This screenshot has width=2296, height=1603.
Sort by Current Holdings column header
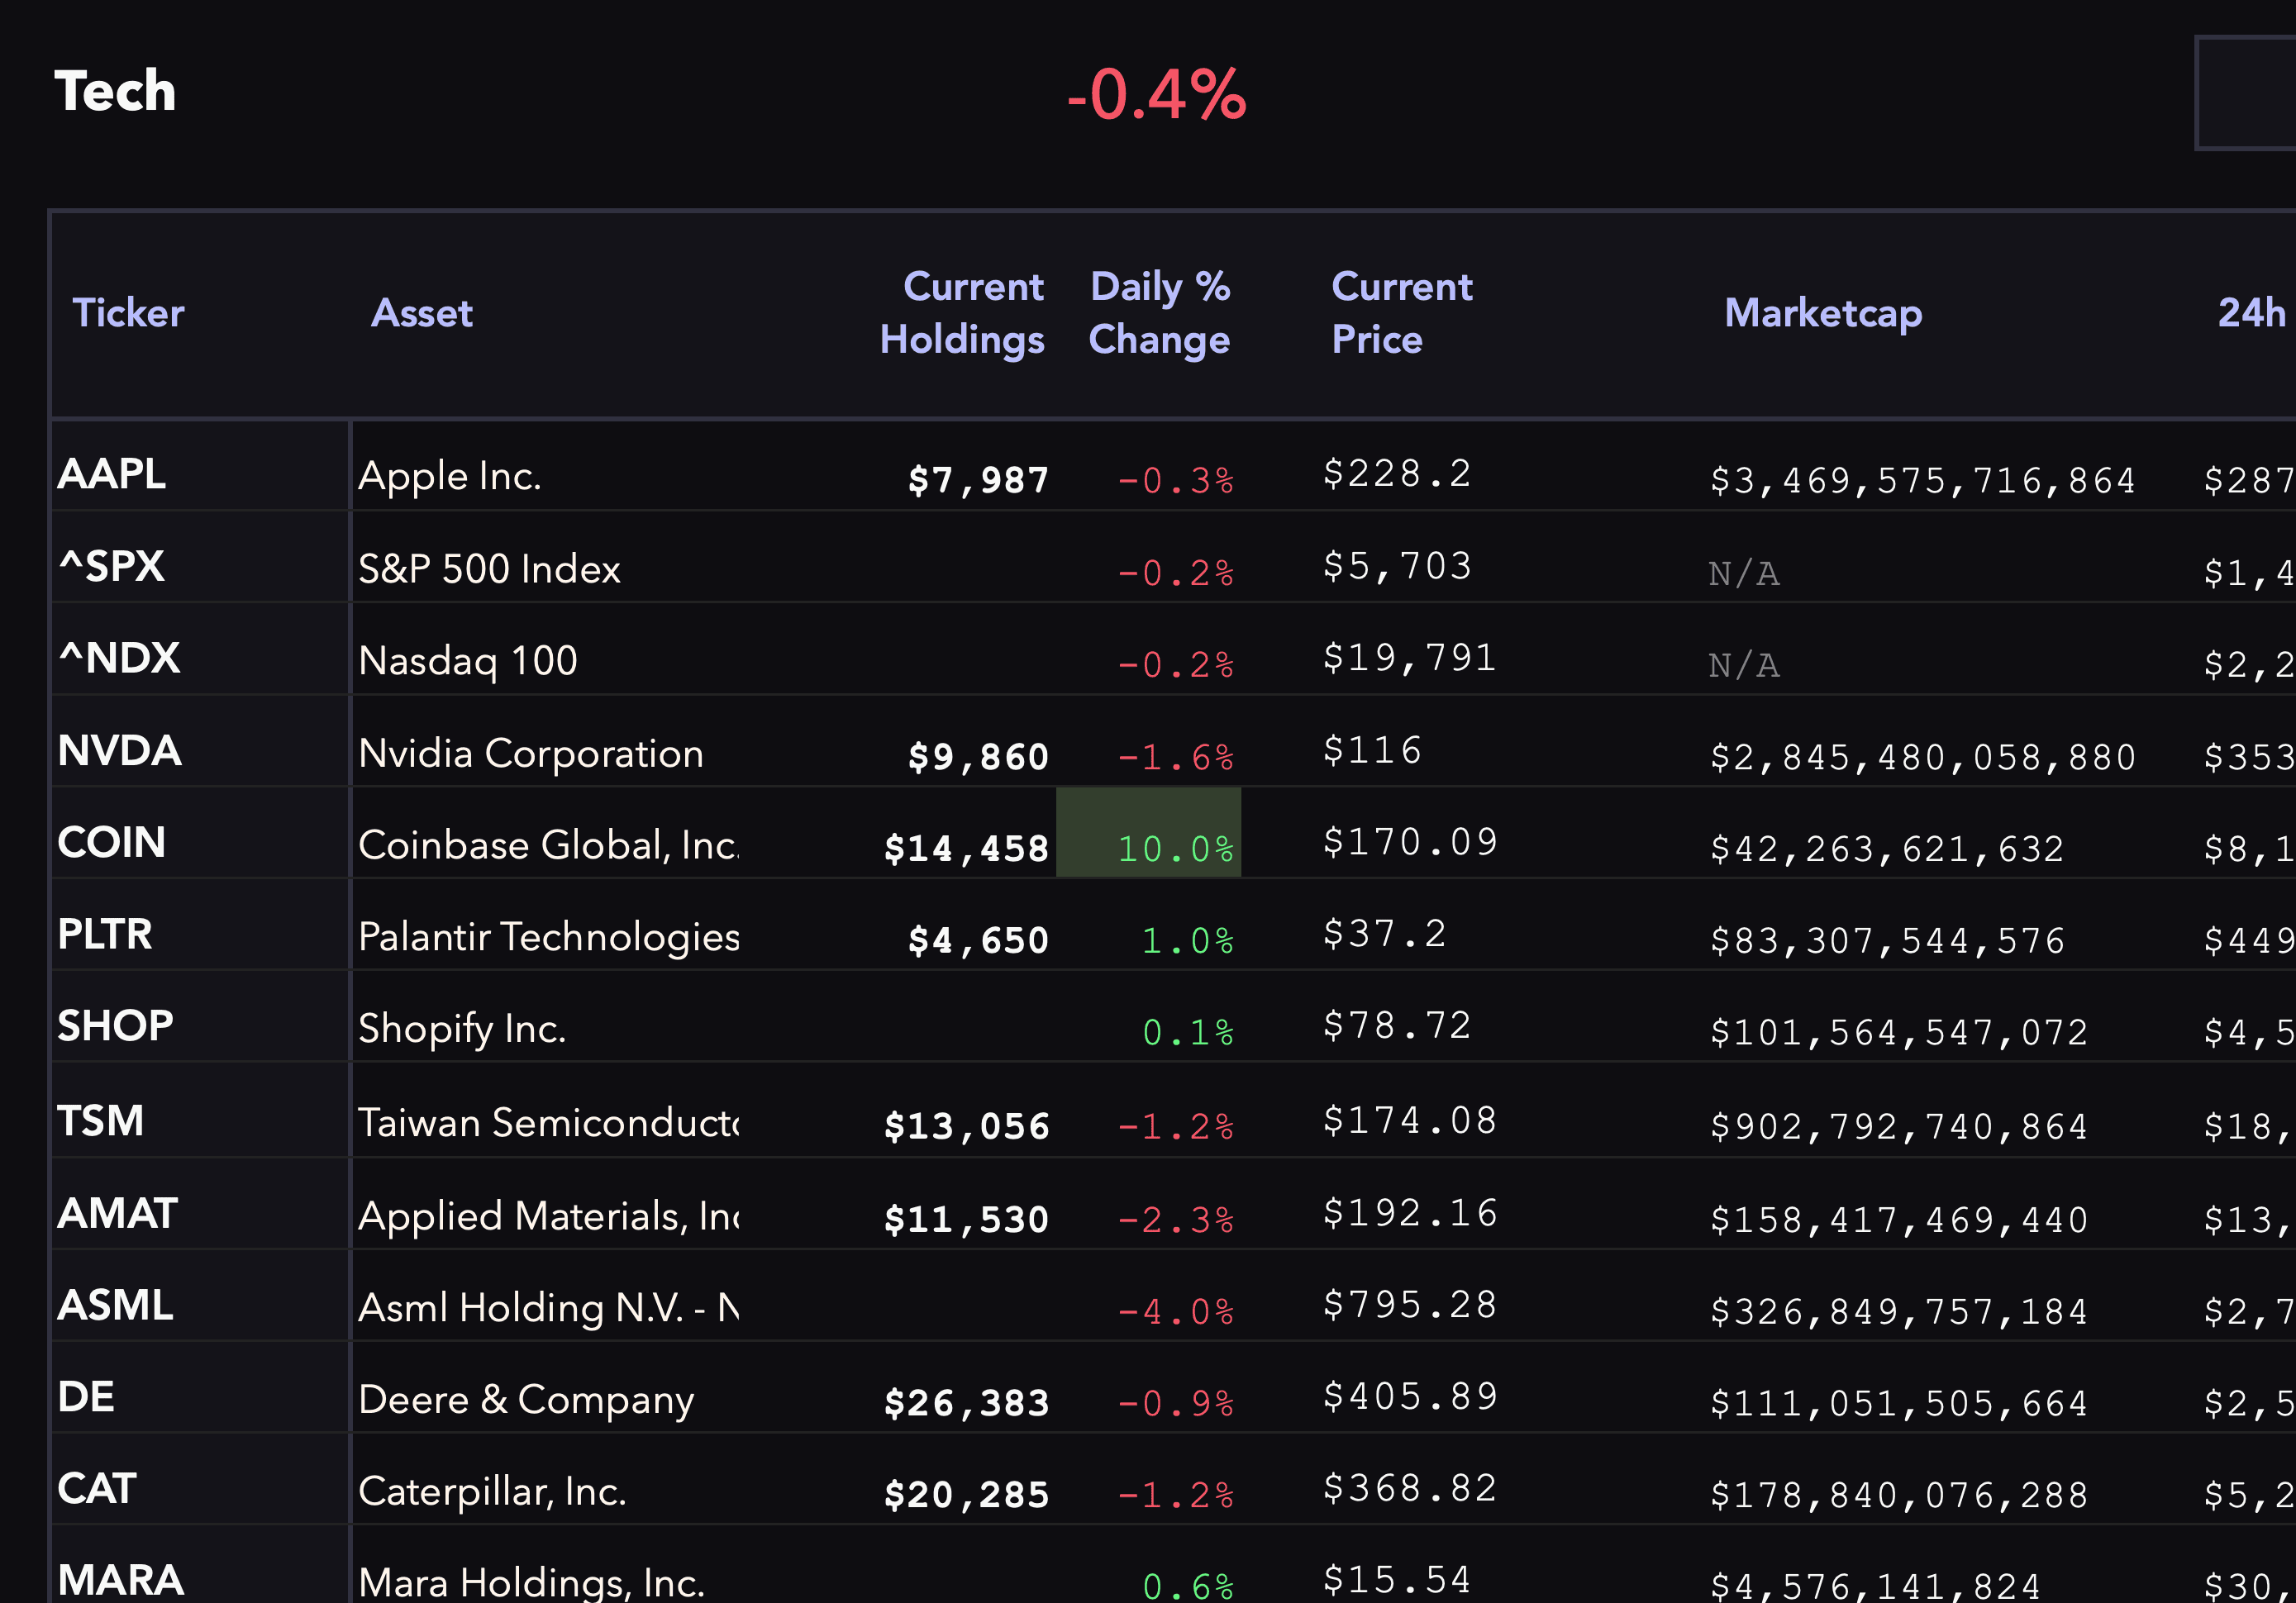click(962, 313)
